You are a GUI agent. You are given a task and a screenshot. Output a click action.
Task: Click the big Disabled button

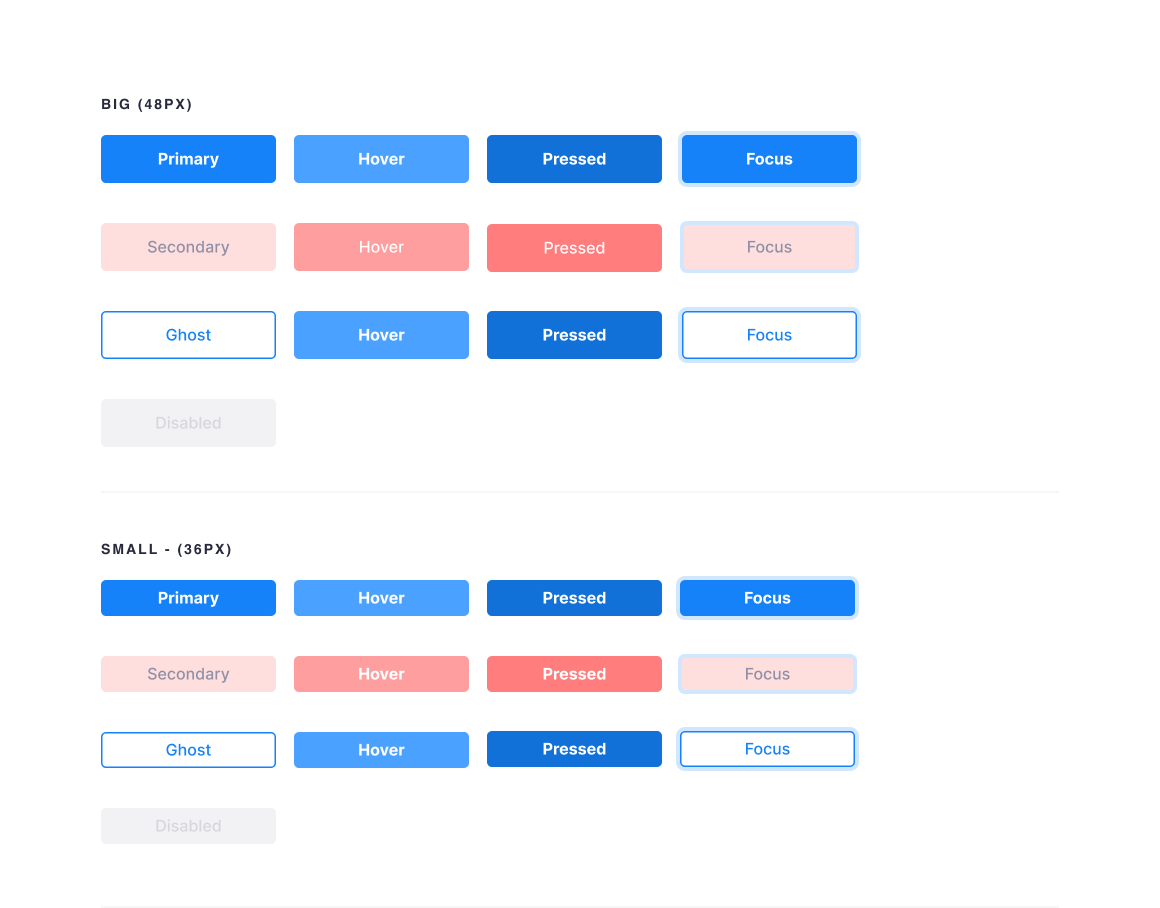pyautogui.click(x=188, y=422)
